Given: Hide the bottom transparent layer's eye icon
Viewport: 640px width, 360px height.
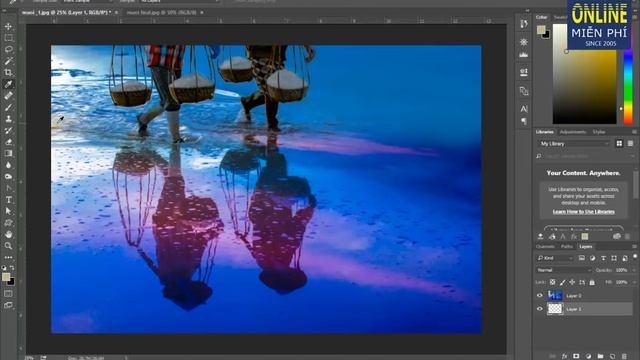Looking at the screenshot, I should pos(540,309).
